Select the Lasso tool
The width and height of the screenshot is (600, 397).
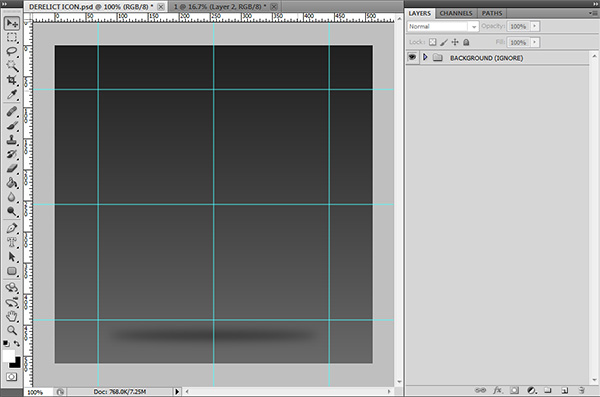[12, 51]
